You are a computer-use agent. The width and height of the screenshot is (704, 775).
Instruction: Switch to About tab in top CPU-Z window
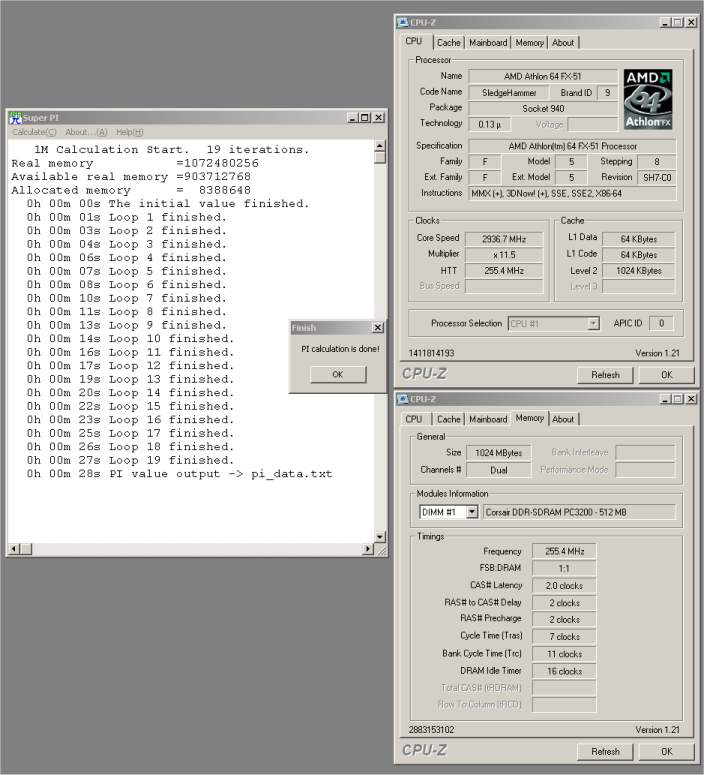pos(563,43)
